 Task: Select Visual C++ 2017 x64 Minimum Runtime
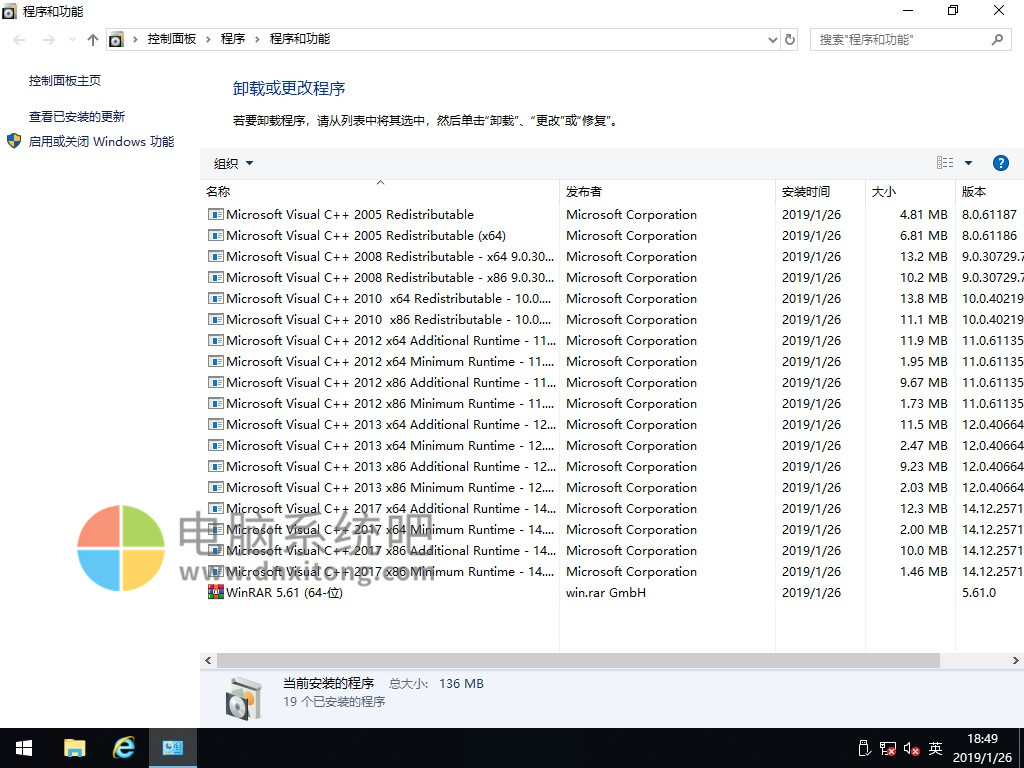(611, 529)
